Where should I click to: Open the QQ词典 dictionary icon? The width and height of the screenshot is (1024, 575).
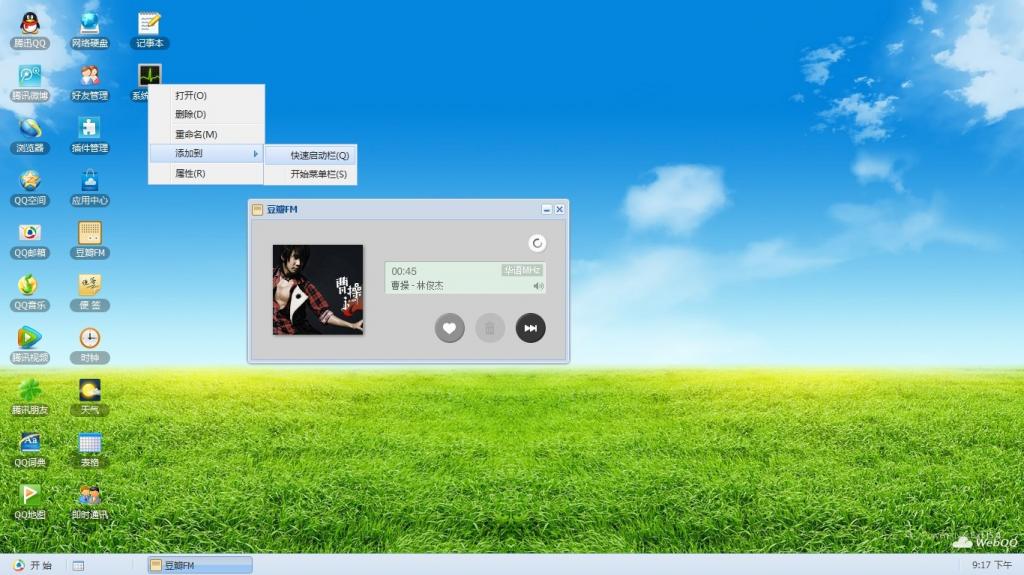(x=30, y=450)
